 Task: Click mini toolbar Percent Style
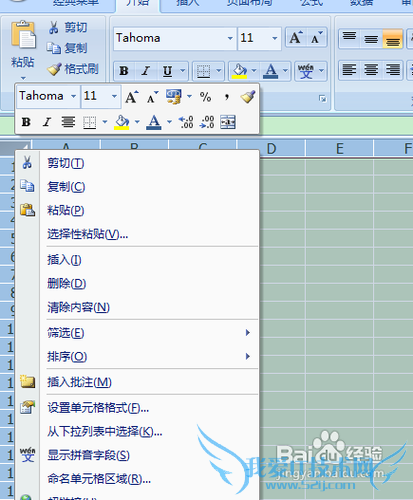pos(205,97)
